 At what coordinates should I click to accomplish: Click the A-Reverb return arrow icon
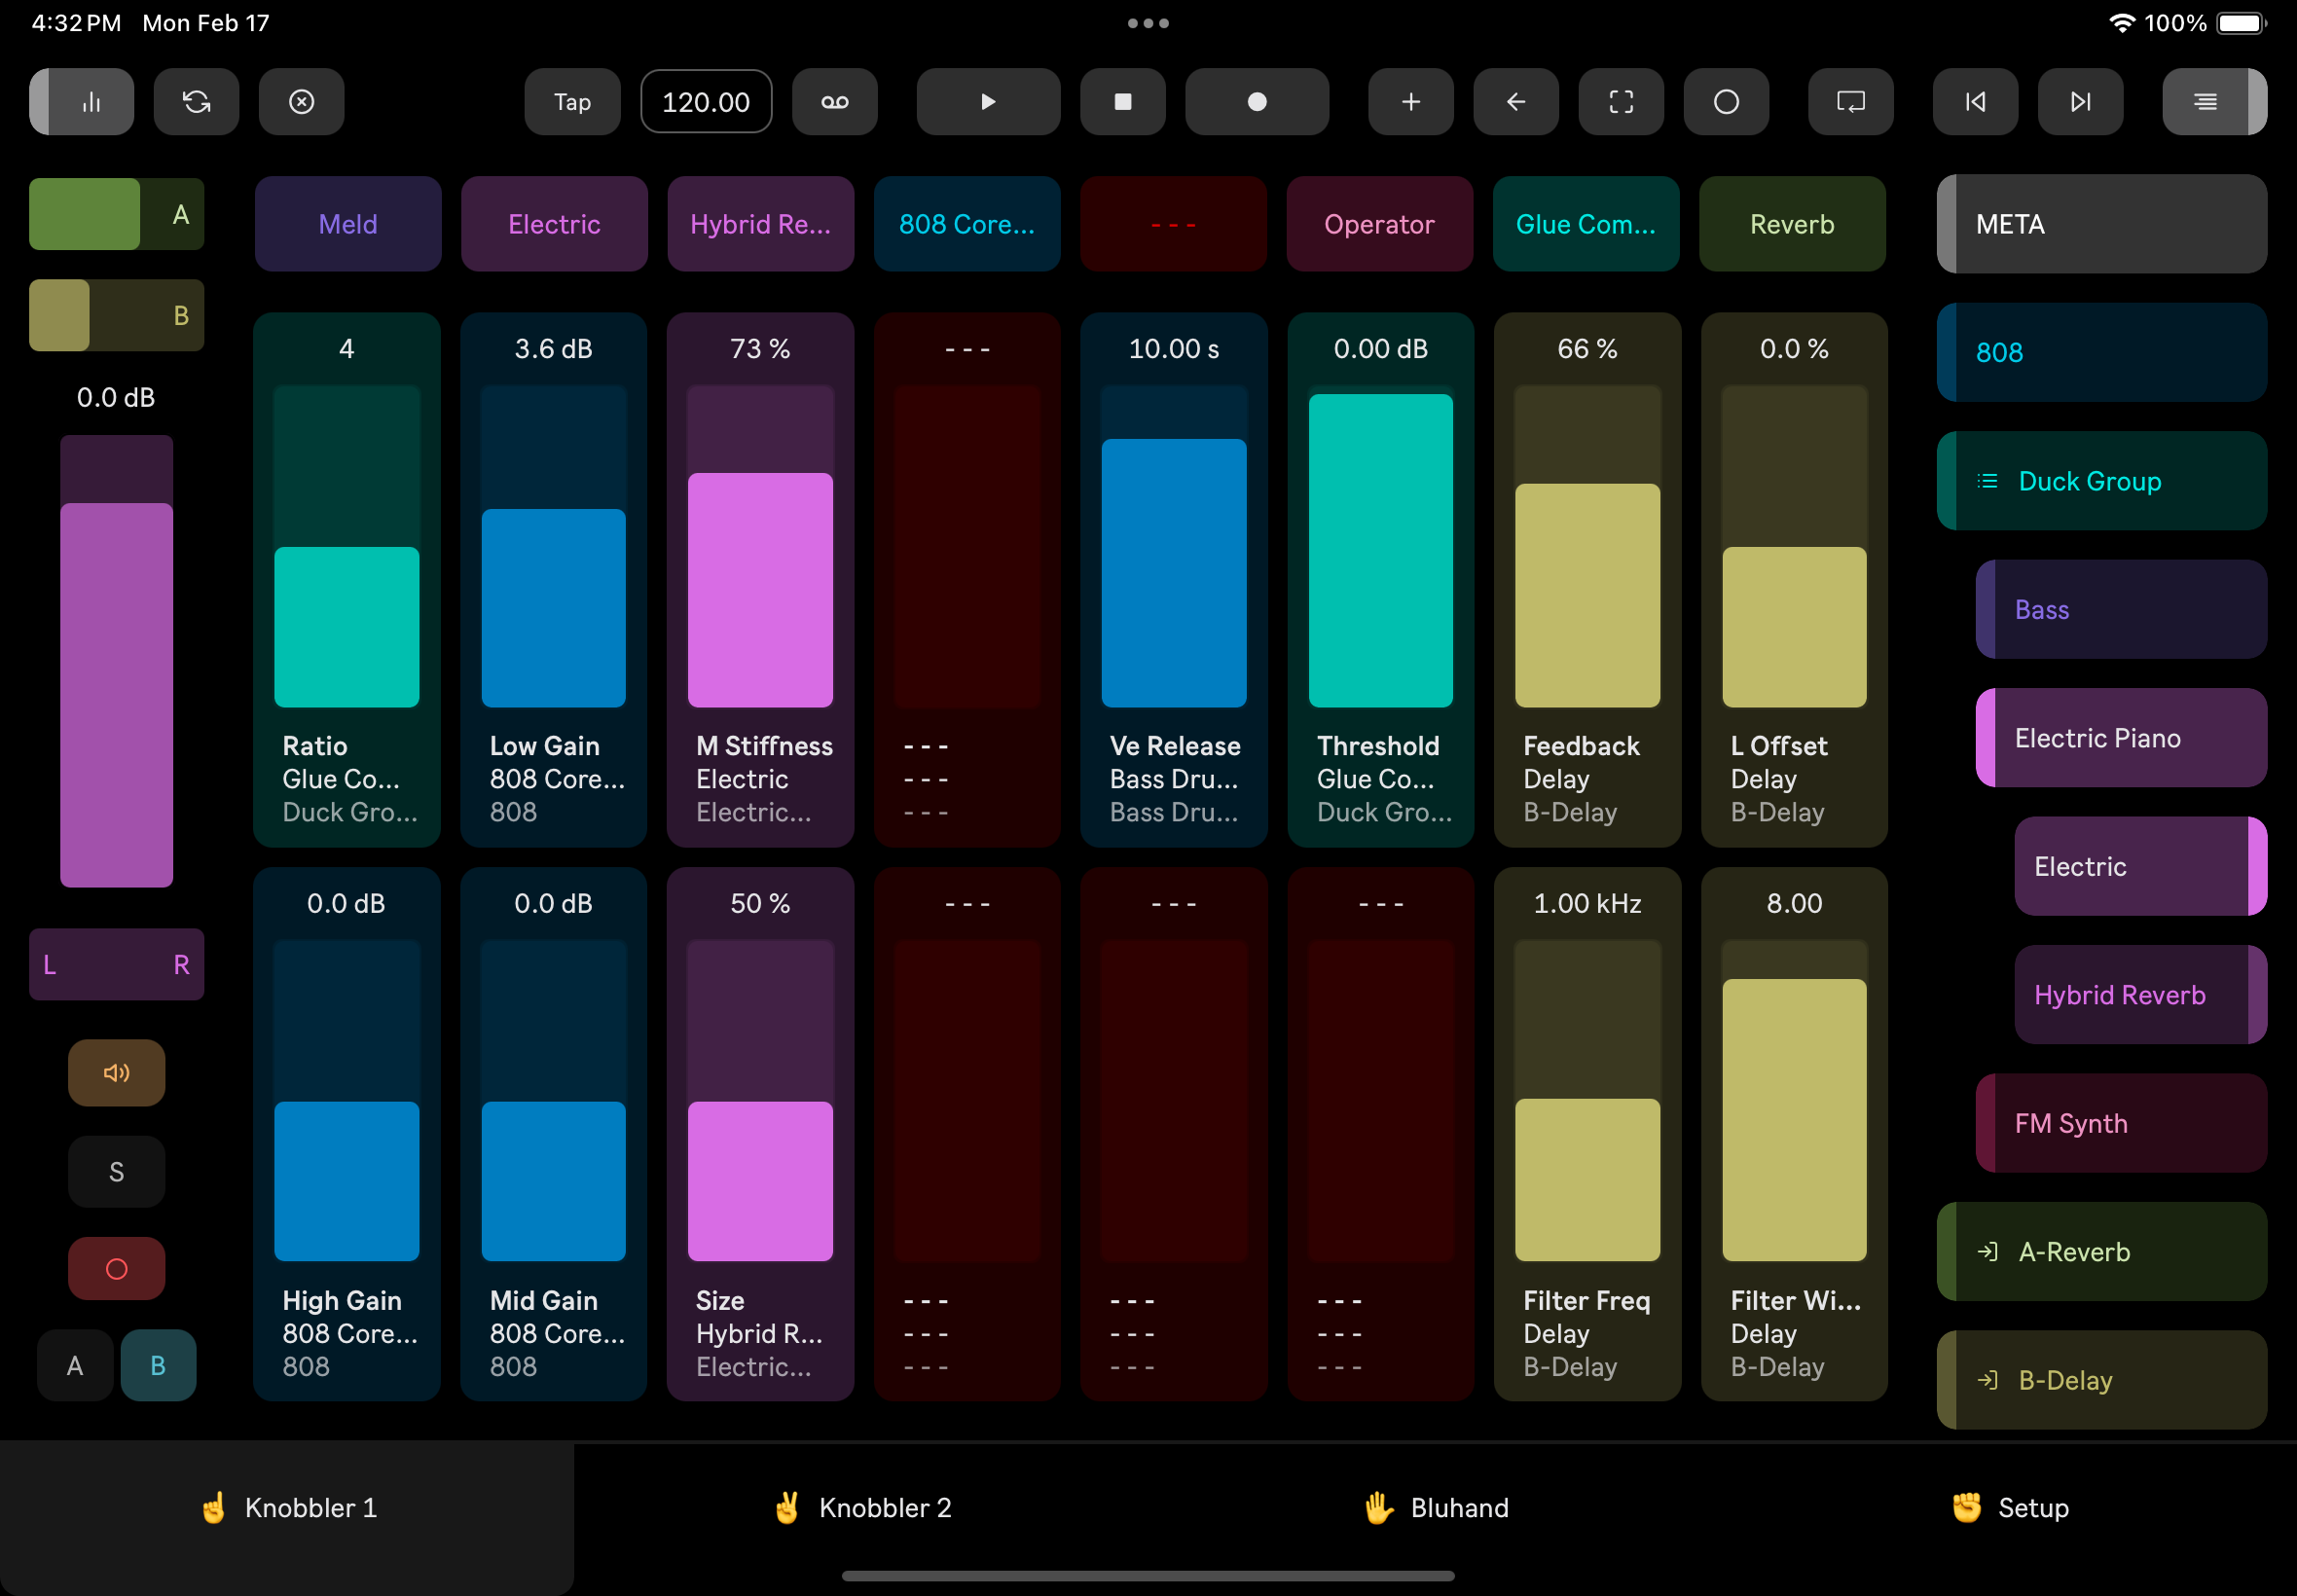tap(1988, 1252)
